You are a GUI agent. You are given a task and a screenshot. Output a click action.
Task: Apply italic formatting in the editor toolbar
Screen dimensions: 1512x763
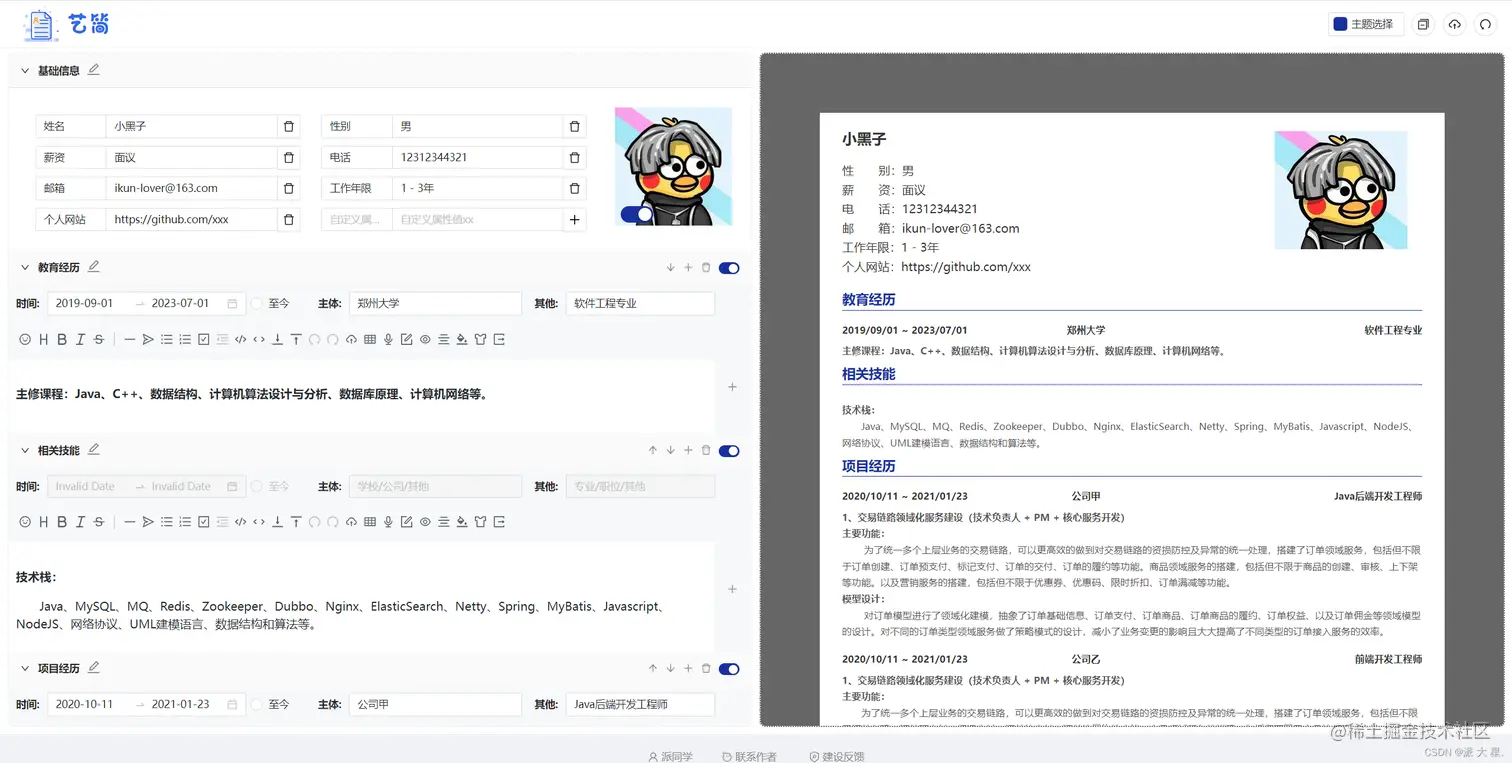80,339
